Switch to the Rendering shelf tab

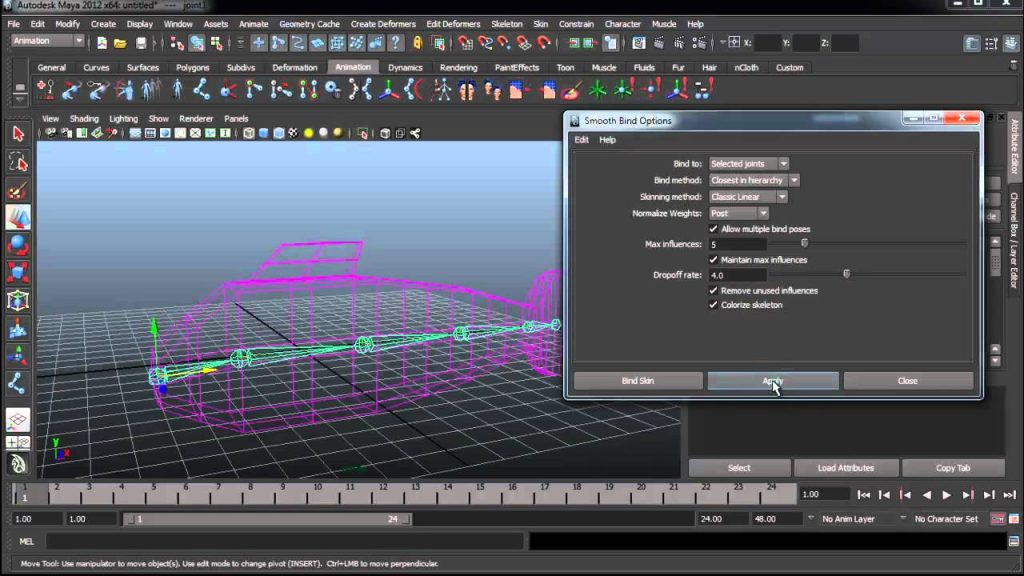pyautogui.click(x=458, y=67)
